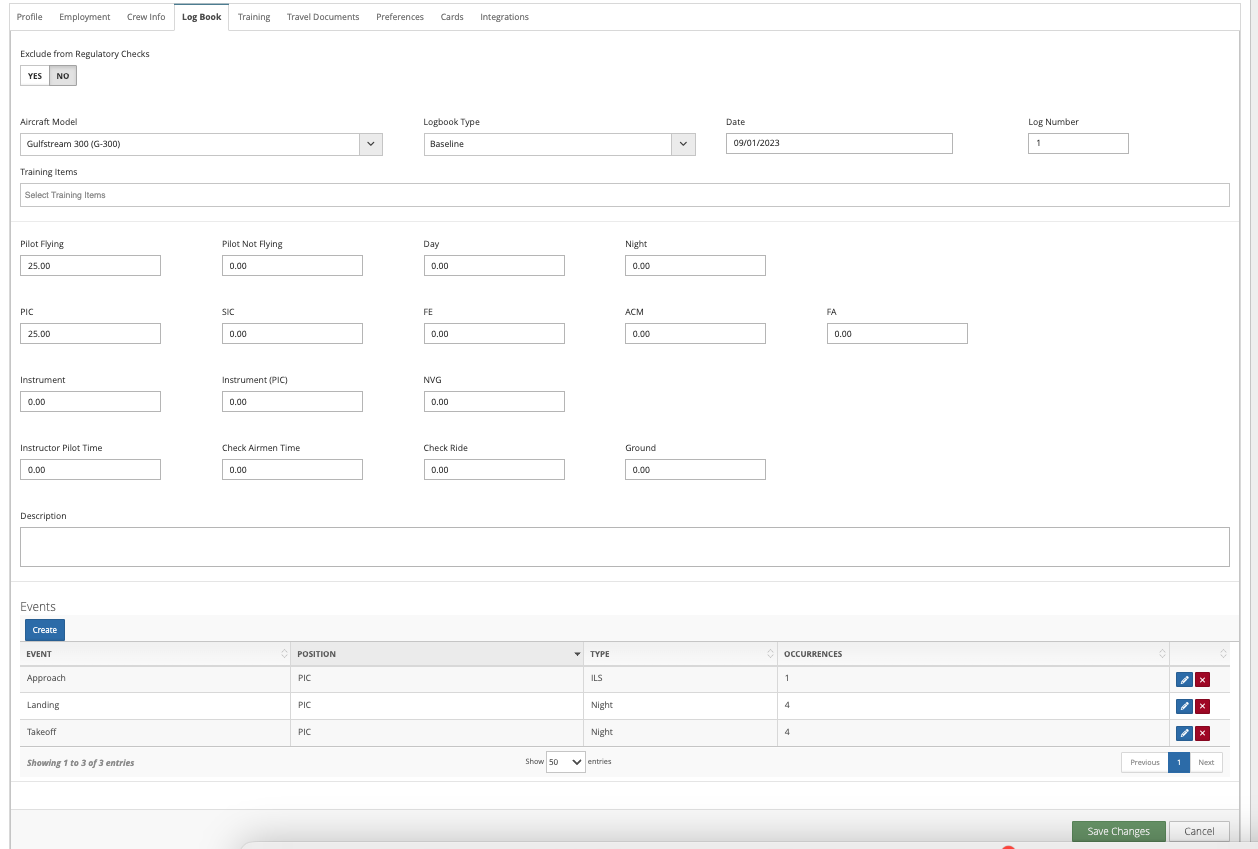Delete the Takeoff event row

tap(1202, 733)
